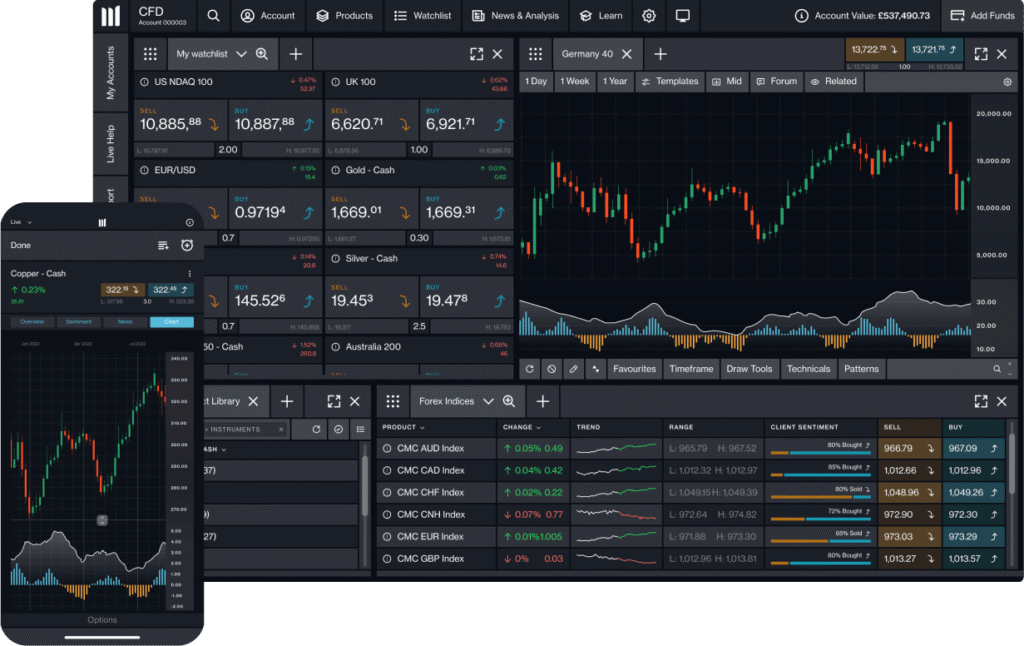
Task: Click the add price alert clock icon on phone
Action: (187, 245)
